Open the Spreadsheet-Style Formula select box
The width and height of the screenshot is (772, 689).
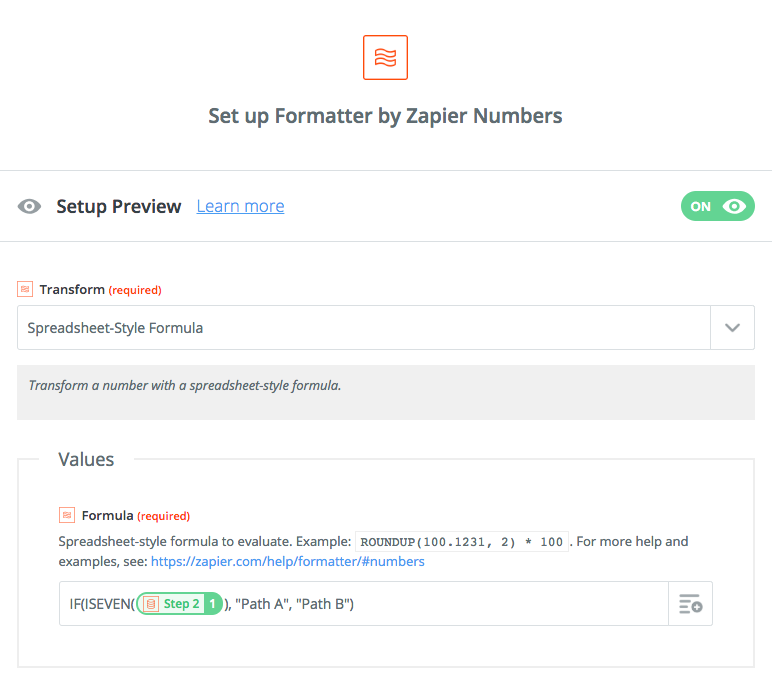coord(386,328)
